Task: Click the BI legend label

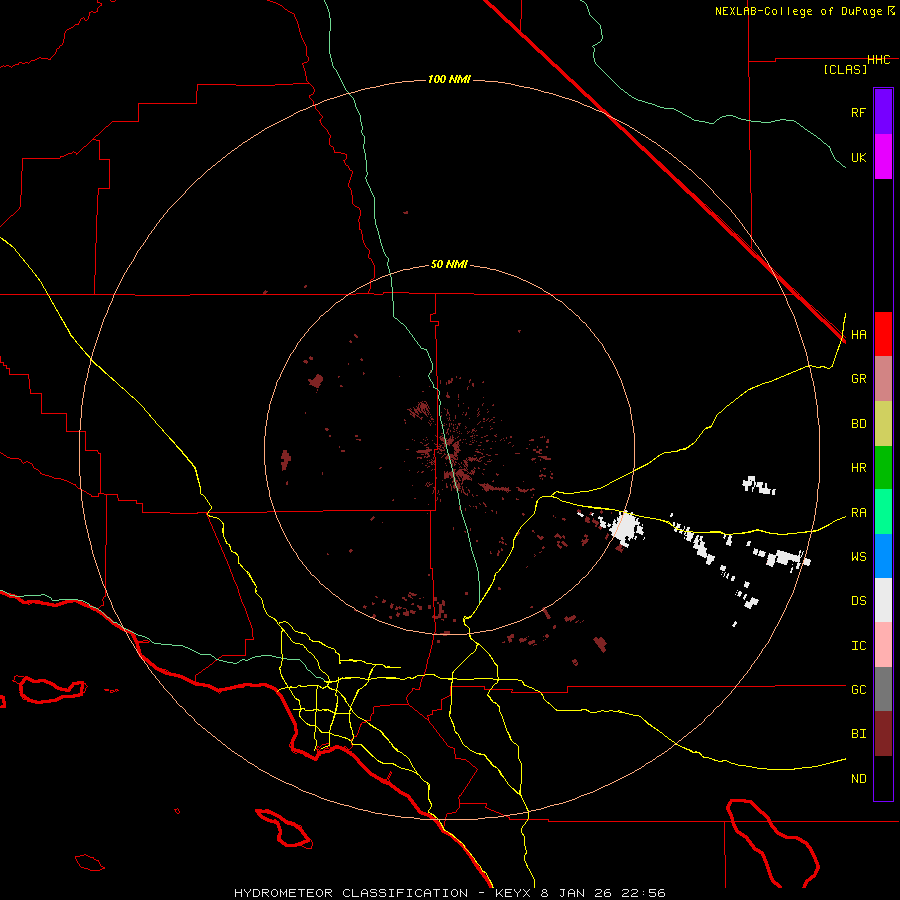Action: pyautogui.click(x=858, y=734)
